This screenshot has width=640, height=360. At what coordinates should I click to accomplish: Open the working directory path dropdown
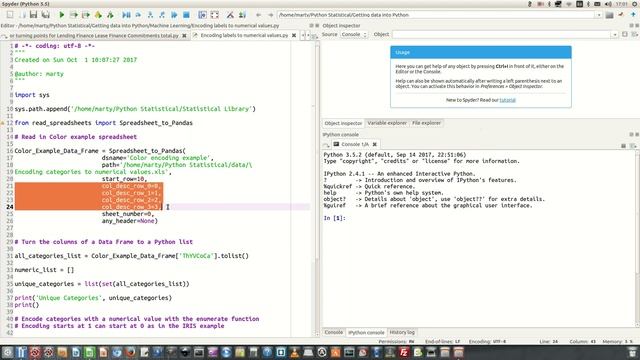point(598,15)
